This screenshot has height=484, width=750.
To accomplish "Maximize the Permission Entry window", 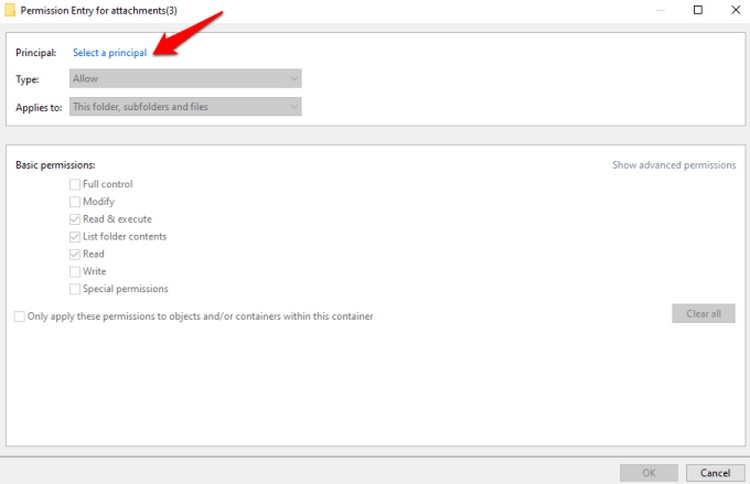I will [698, 10].
